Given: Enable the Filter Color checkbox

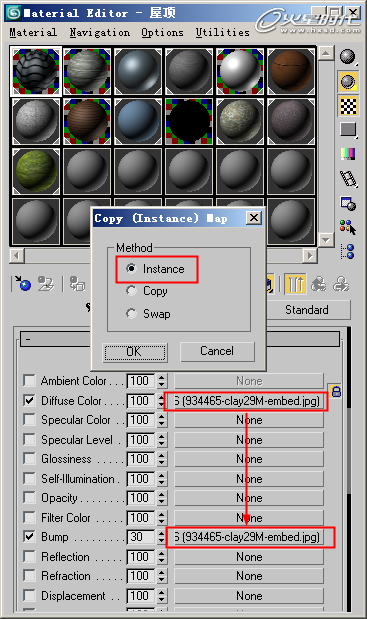Looking at the screenshot, I should click(29, 518).
